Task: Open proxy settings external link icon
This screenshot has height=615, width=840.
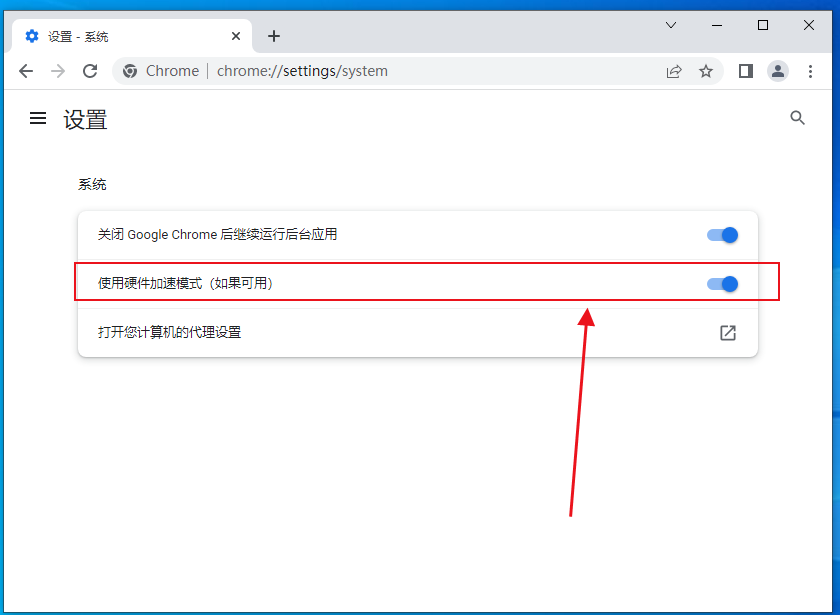Action: click(728, 333)
